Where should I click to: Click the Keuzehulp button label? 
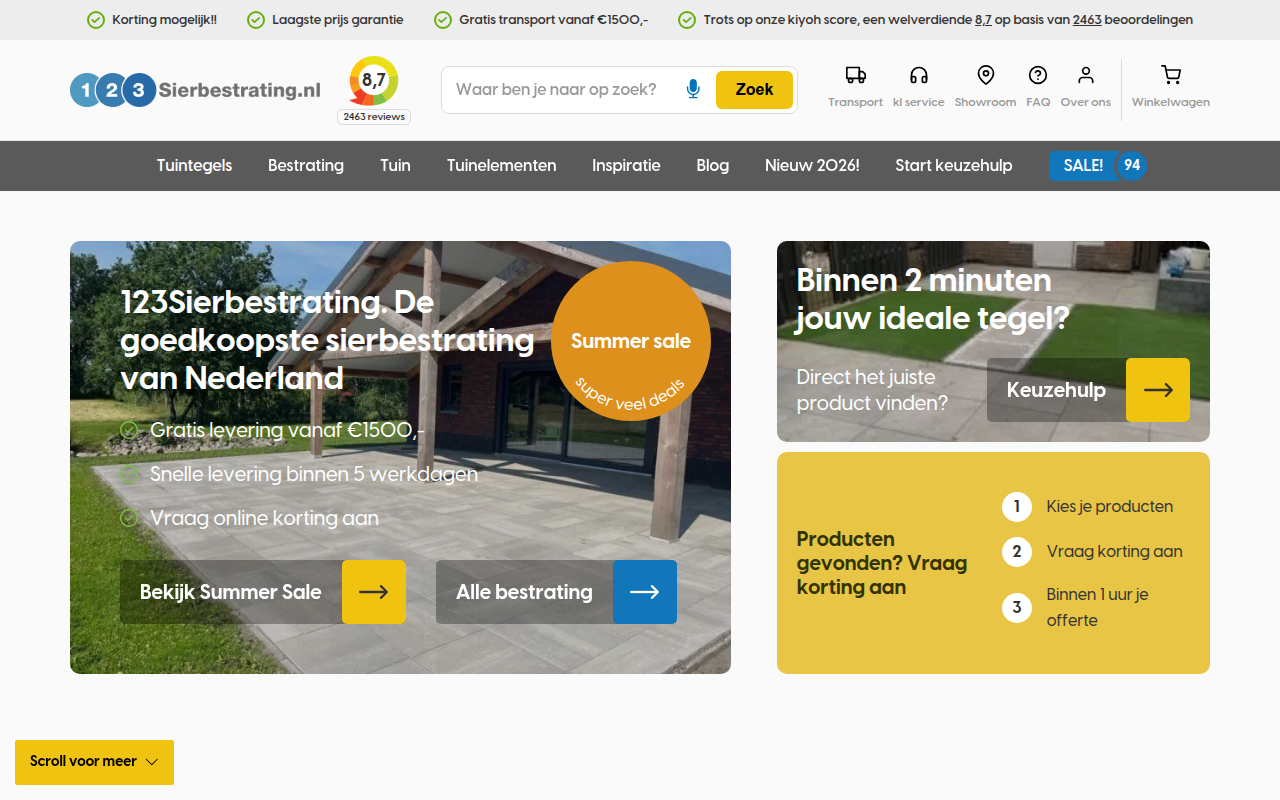(1056, 390)
